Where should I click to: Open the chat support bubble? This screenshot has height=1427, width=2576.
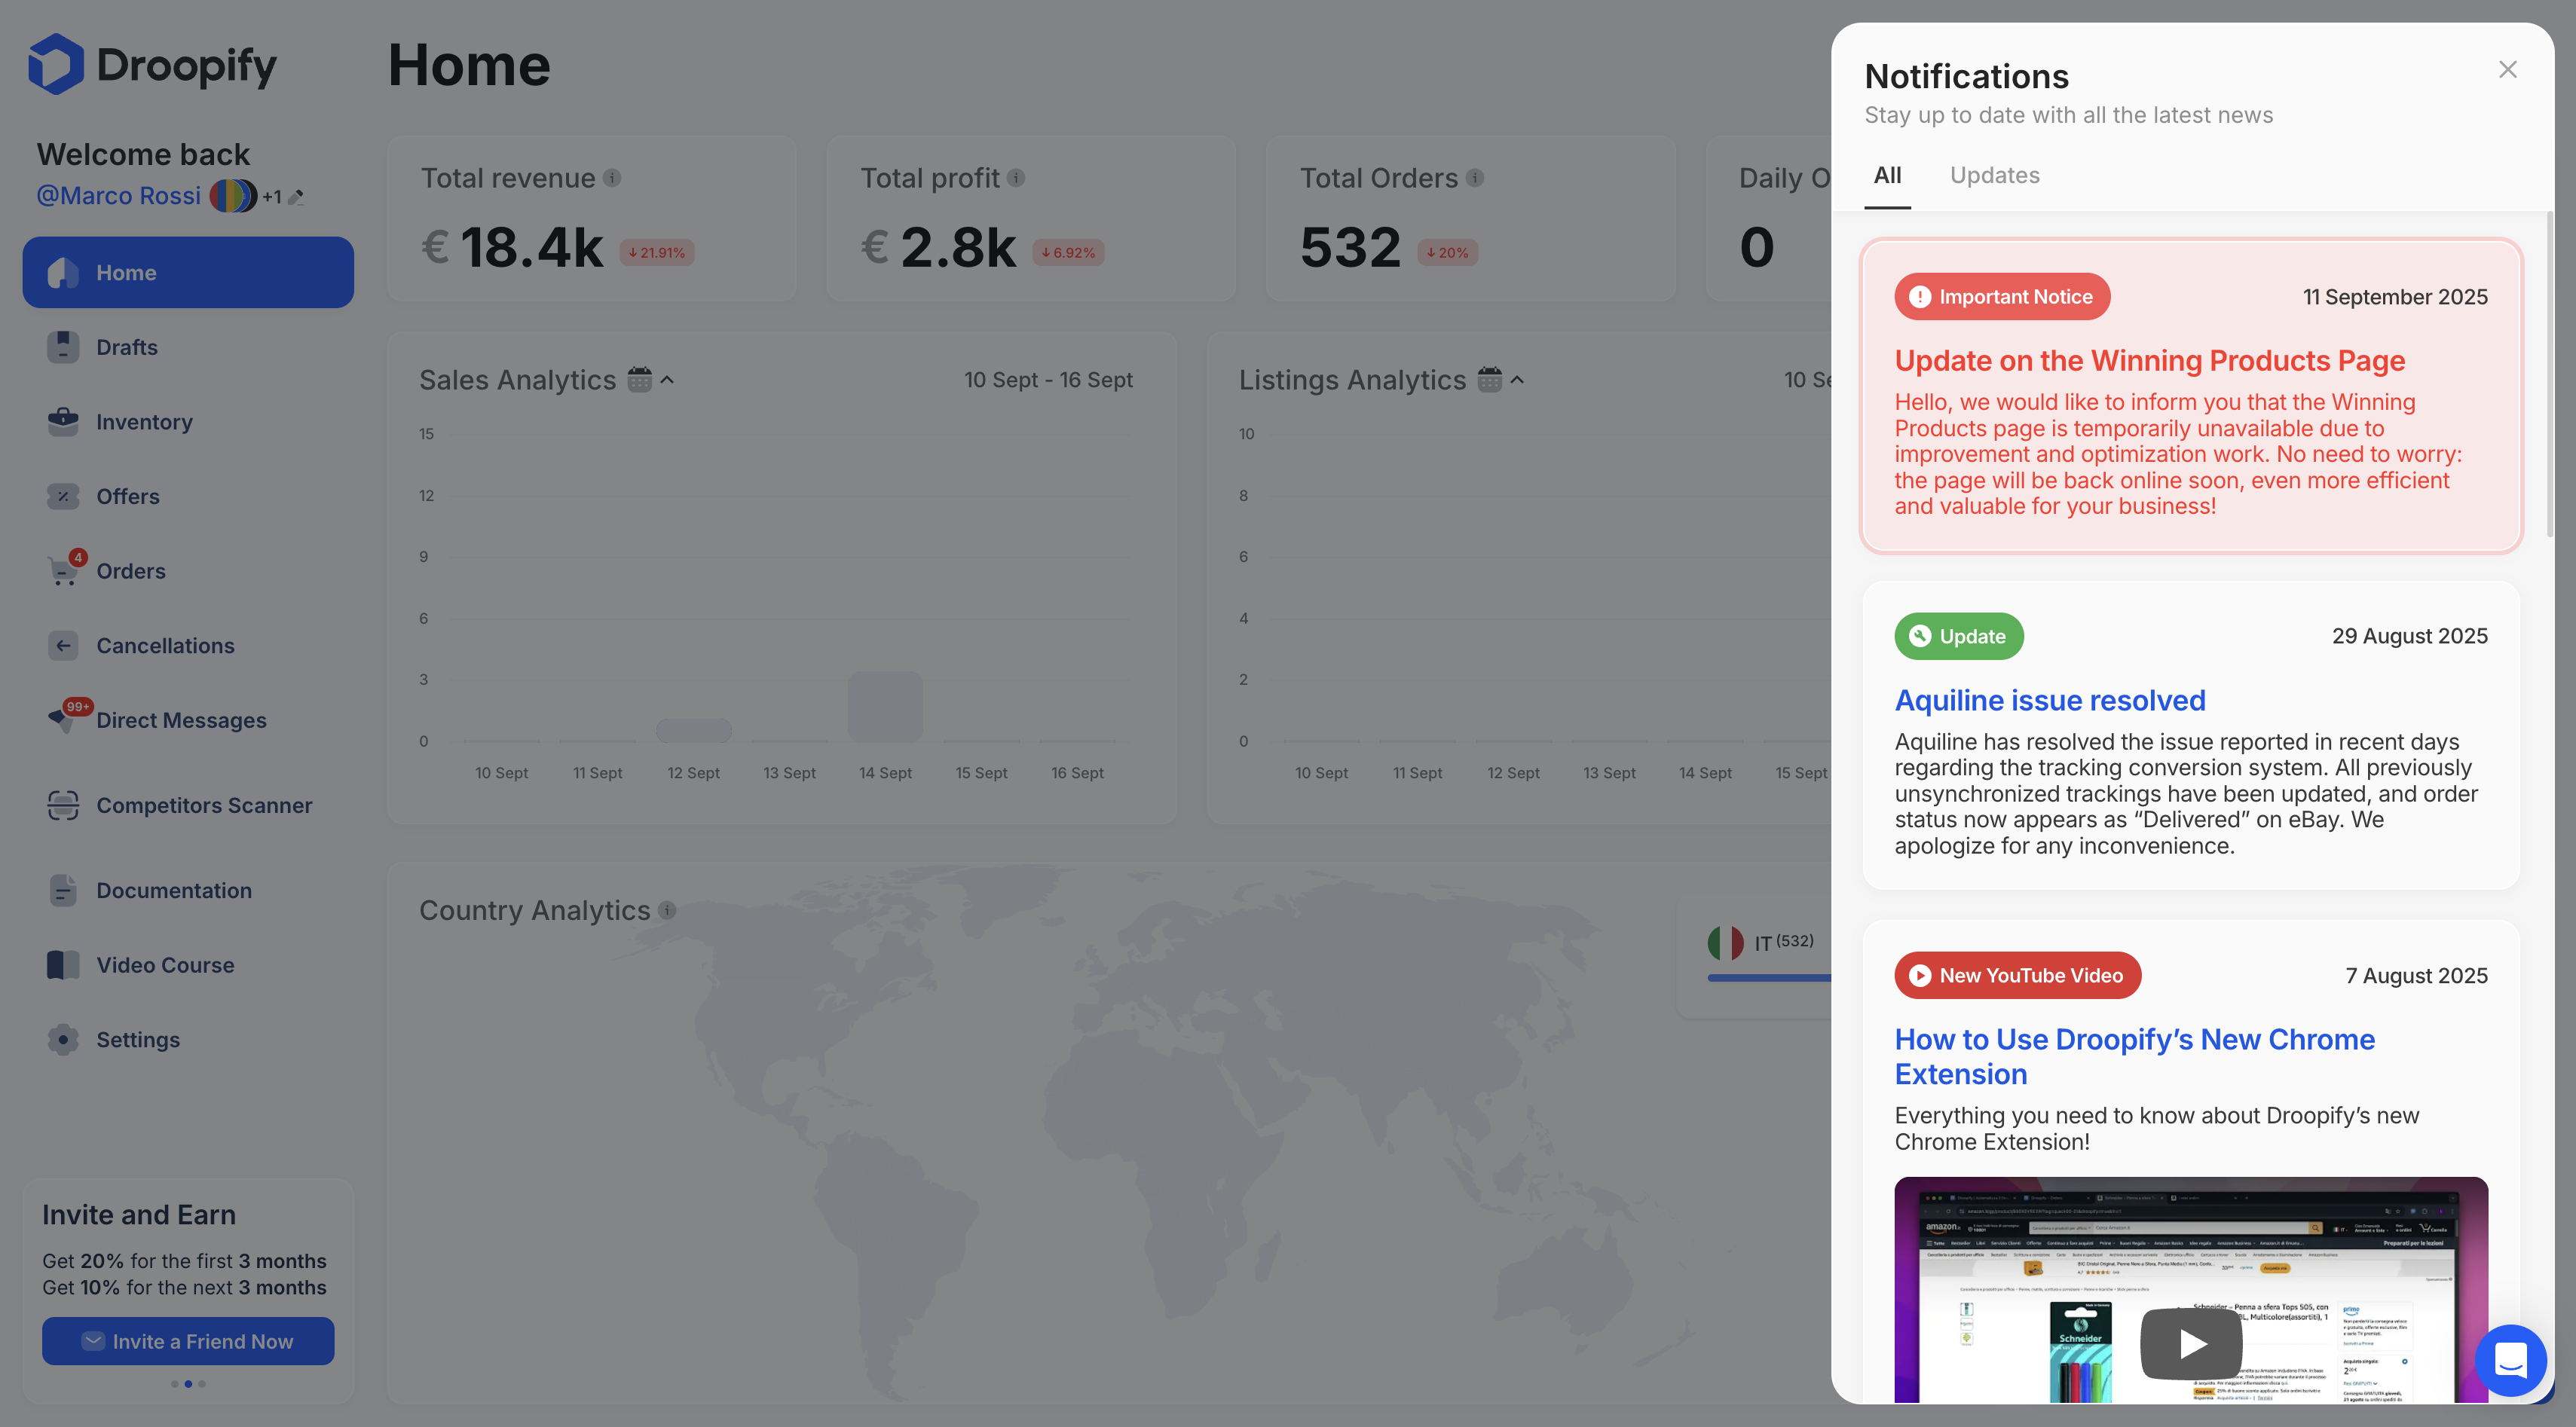(2511, 1360)
